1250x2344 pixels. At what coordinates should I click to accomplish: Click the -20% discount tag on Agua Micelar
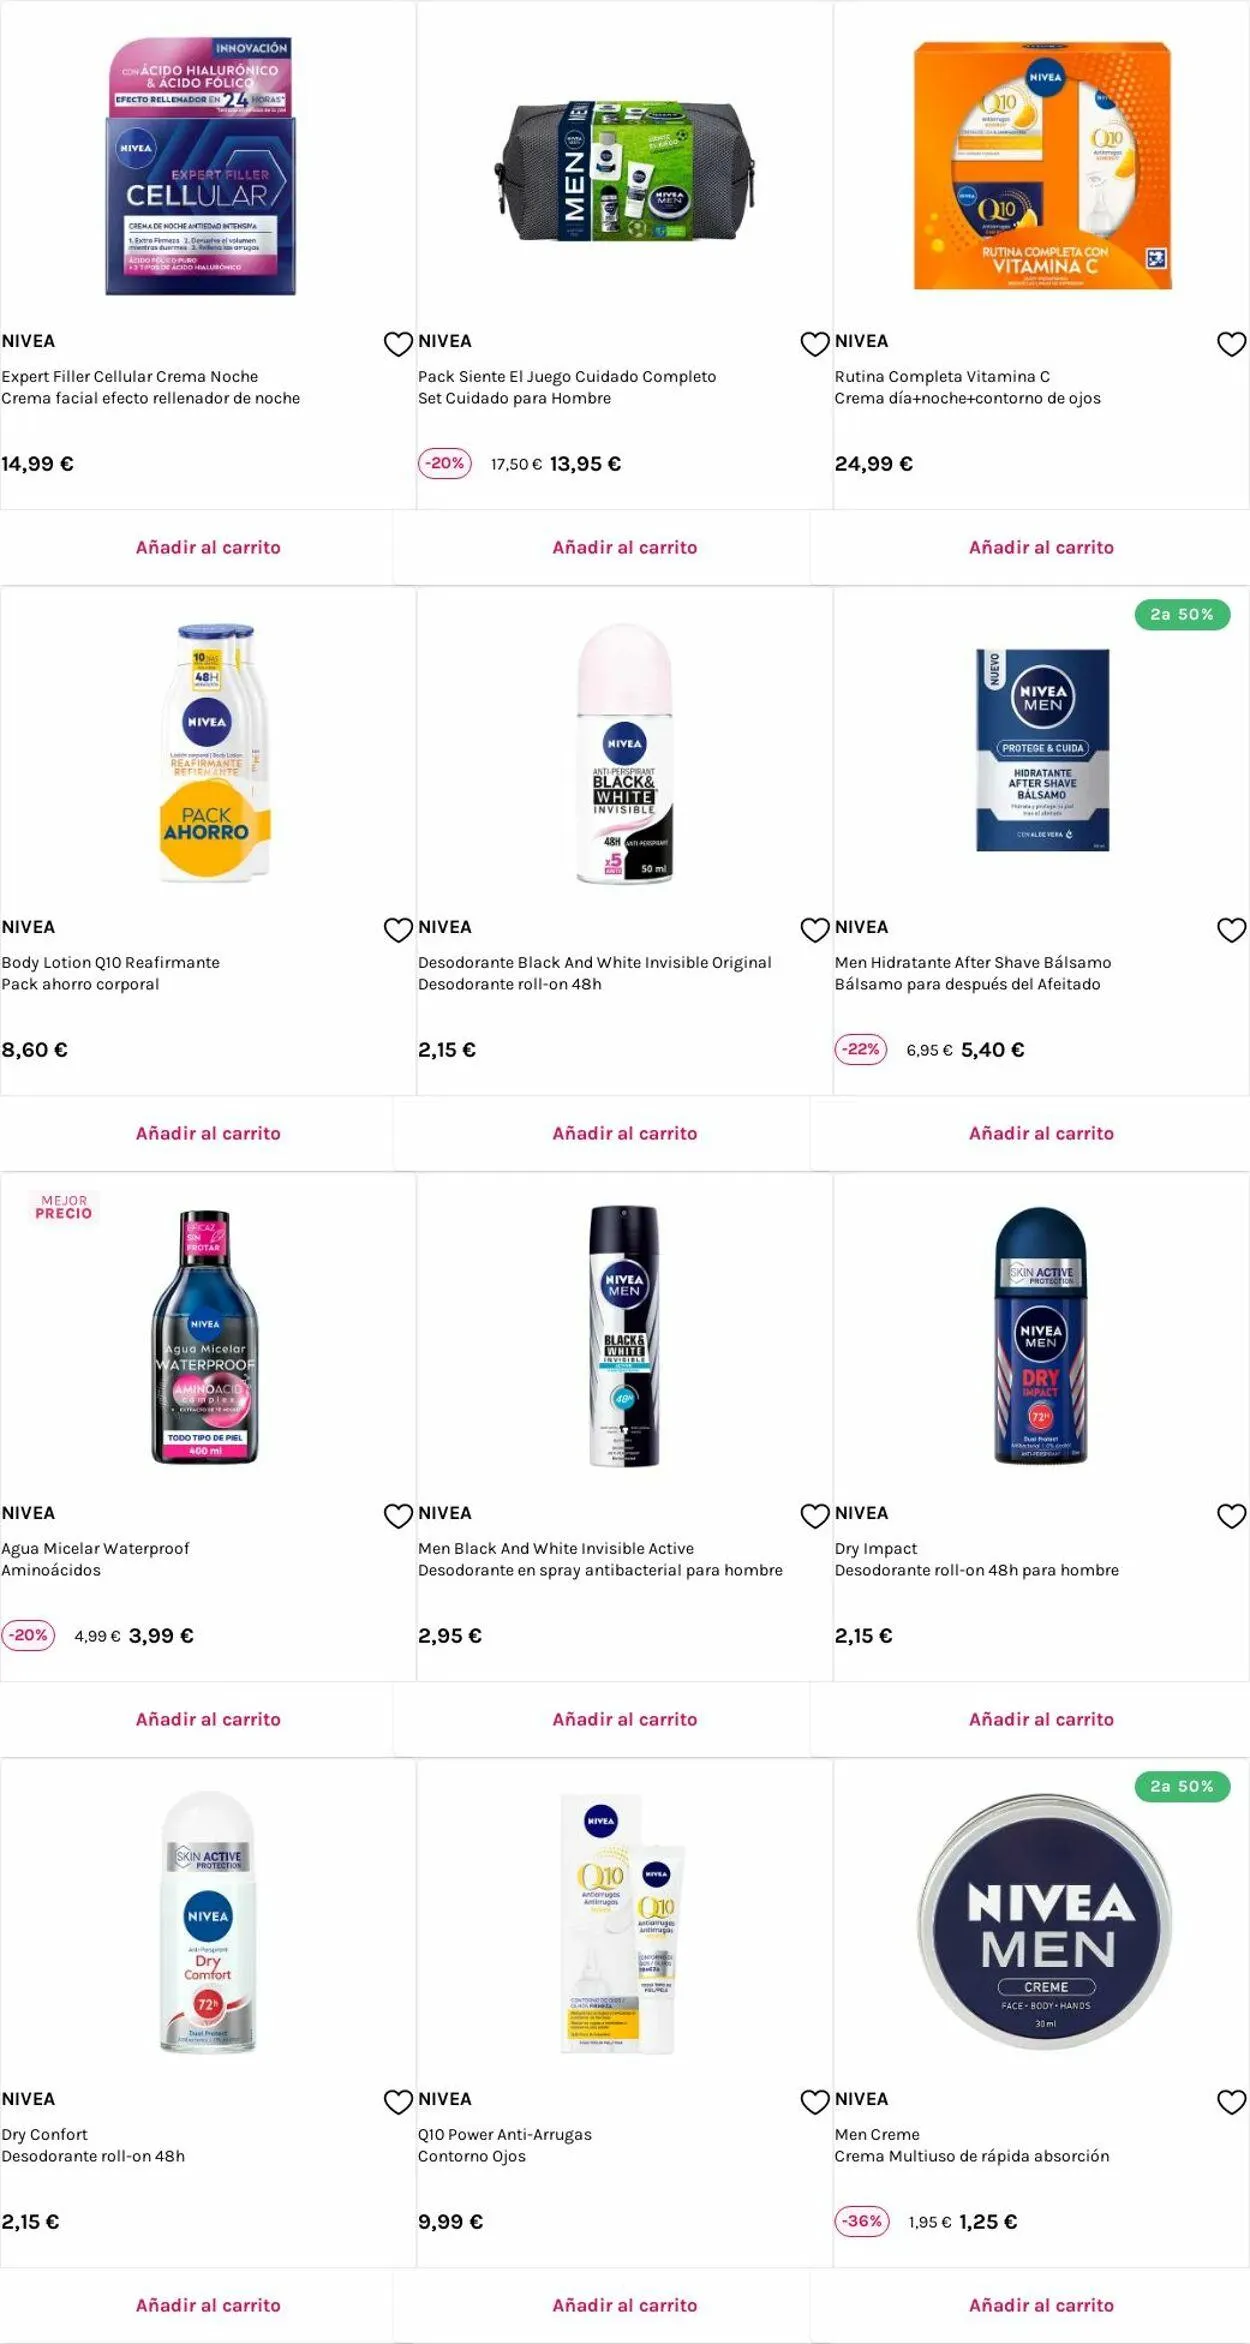tap(28, 1635)
